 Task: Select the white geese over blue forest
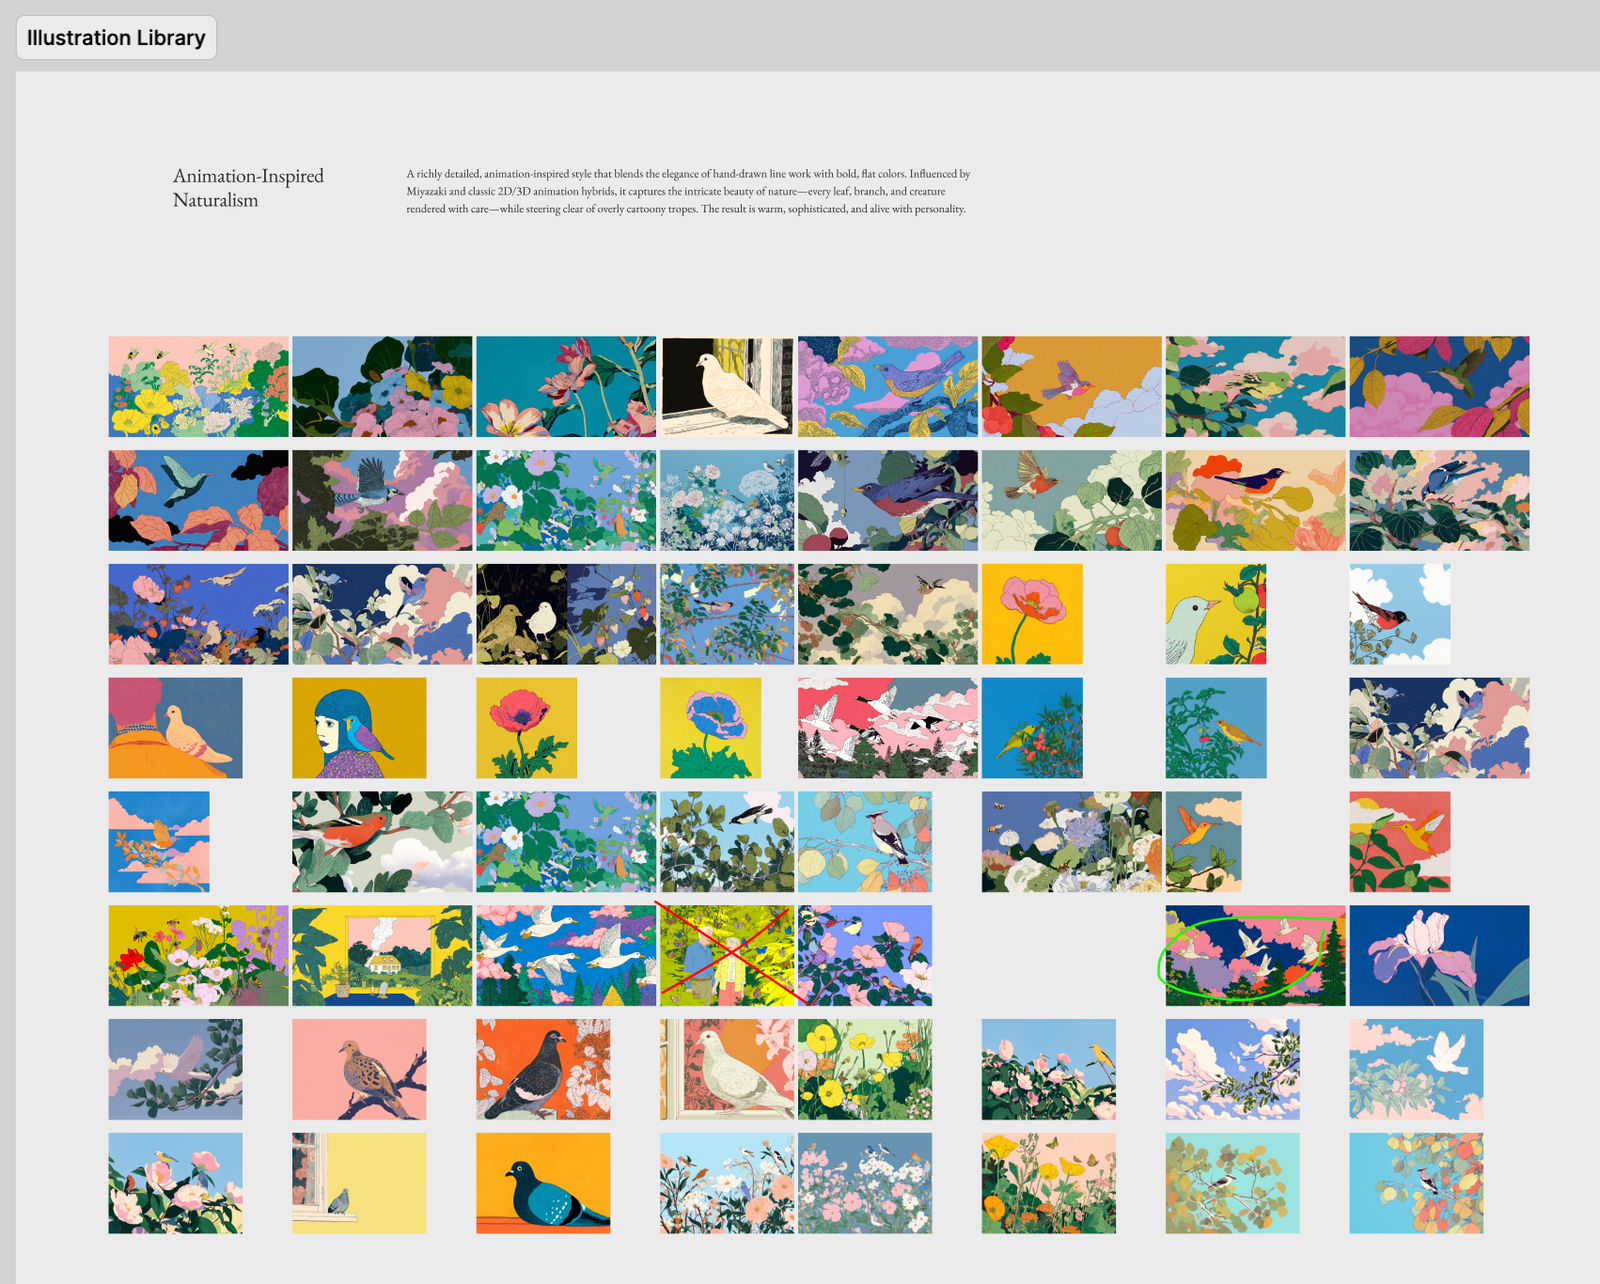[x=566, y=955]
